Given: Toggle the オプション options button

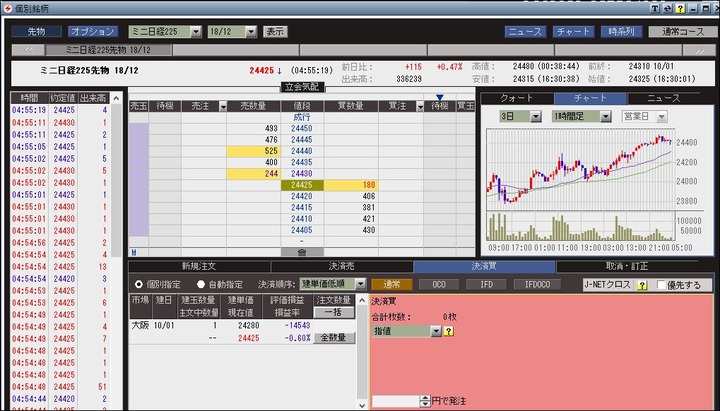Looking at the screenshot, I should 93,31.
